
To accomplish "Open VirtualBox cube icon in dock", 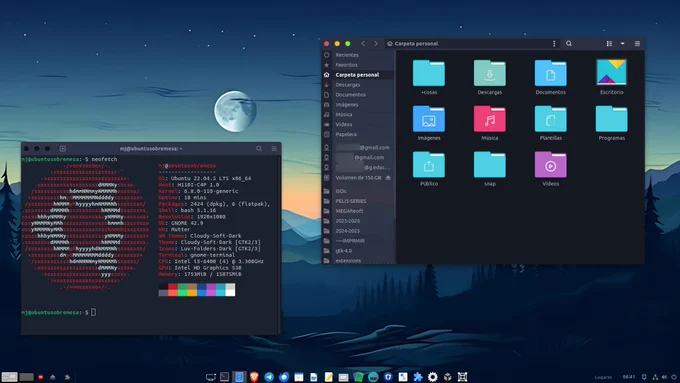I will click(x=448, y=377).
